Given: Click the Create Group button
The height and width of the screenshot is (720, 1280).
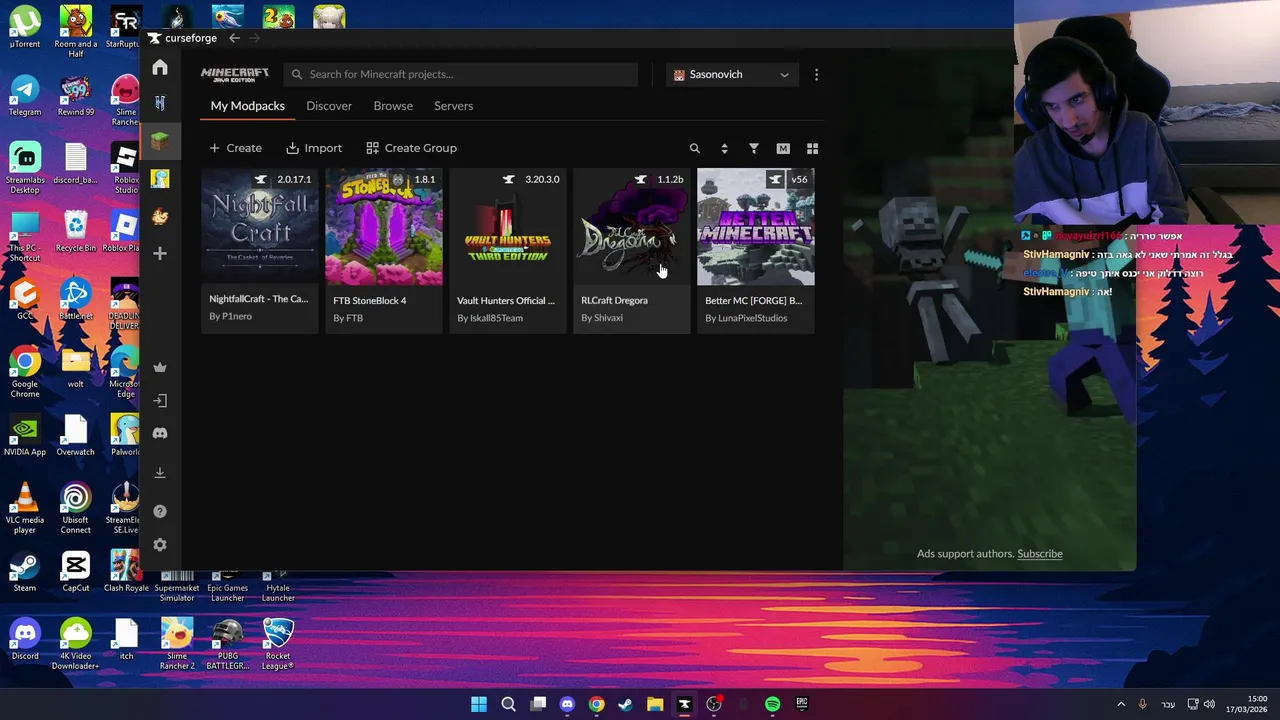Looking at the screenshot, I should pos(411,148).
